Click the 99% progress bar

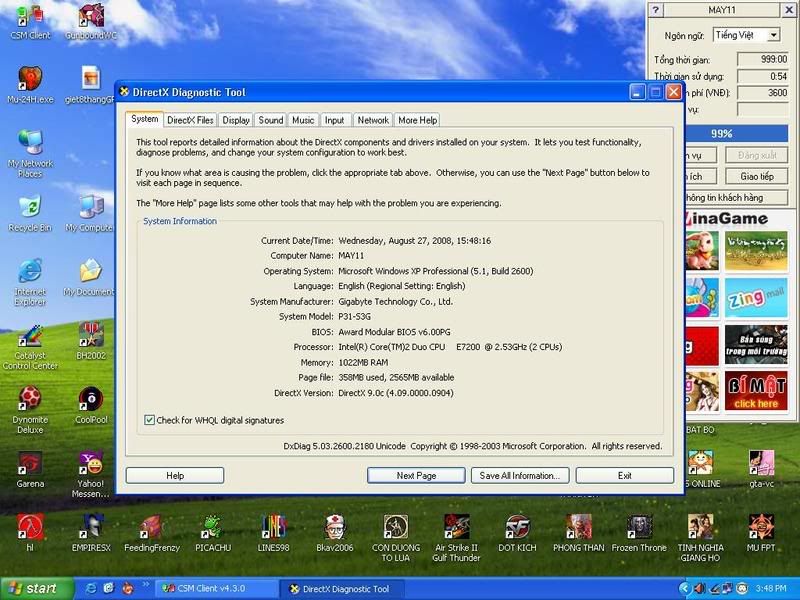coord(735,134)
